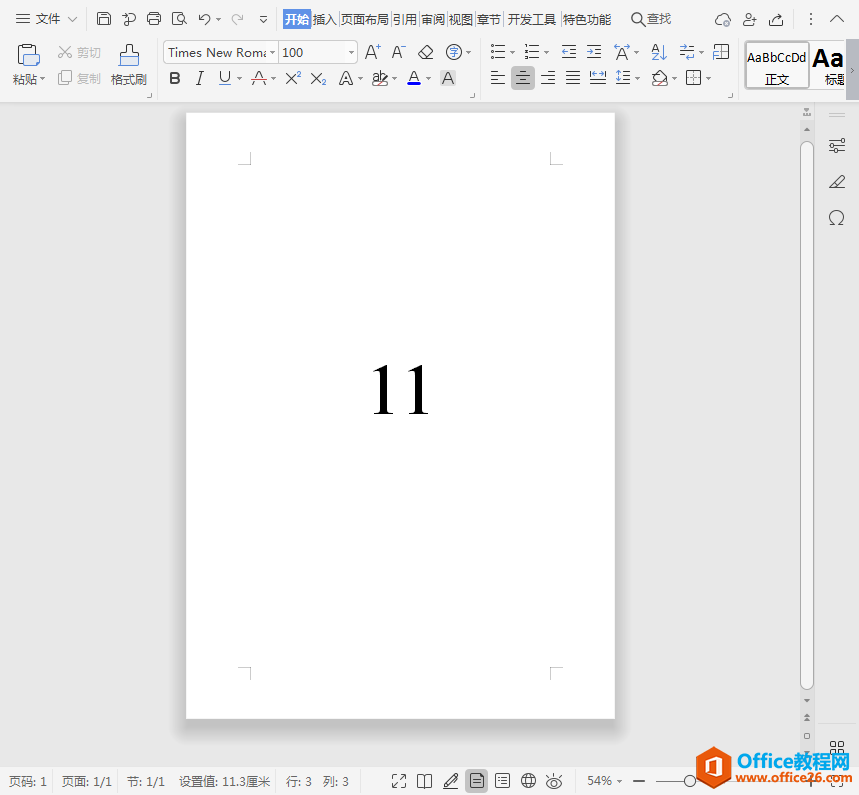Click the share/export icon at top right
The height and width of the screenshot is (795, 859).
click(776, 20)
